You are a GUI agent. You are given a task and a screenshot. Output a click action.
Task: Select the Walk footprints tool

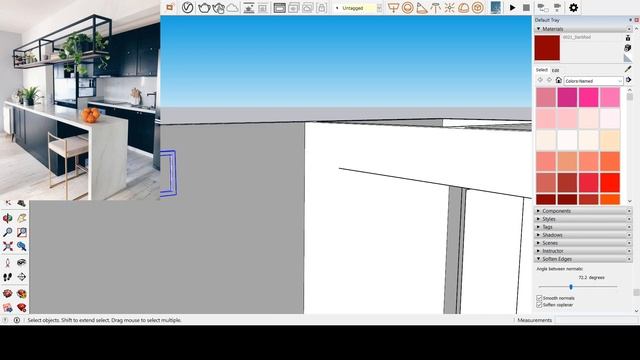[x=8, y=277]
